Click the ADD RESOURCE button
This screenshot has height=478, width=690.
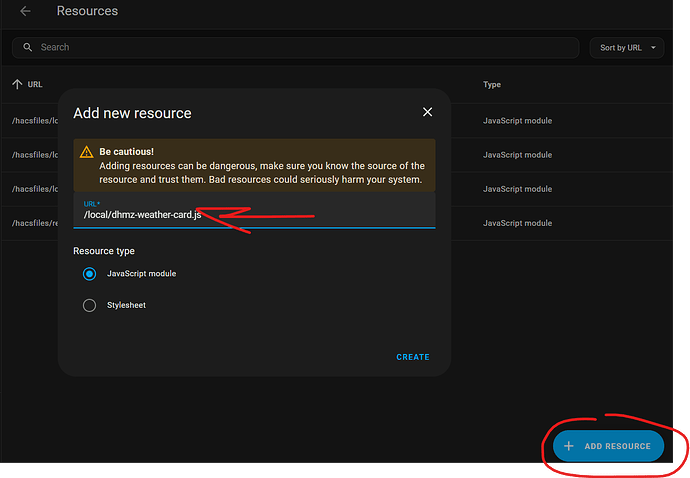coord(608,446)
